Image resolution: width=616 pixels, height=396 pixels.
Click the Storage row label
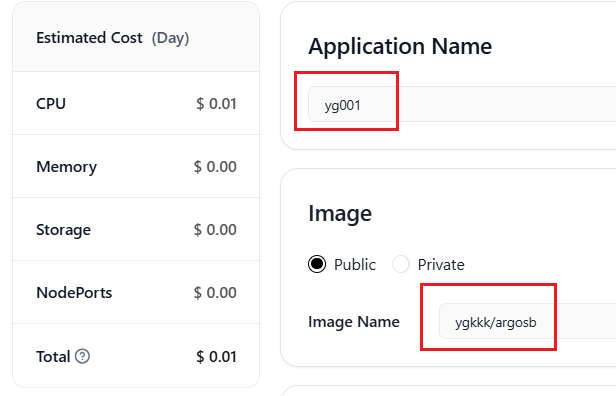pyautogui.click(x=63, y=230)
